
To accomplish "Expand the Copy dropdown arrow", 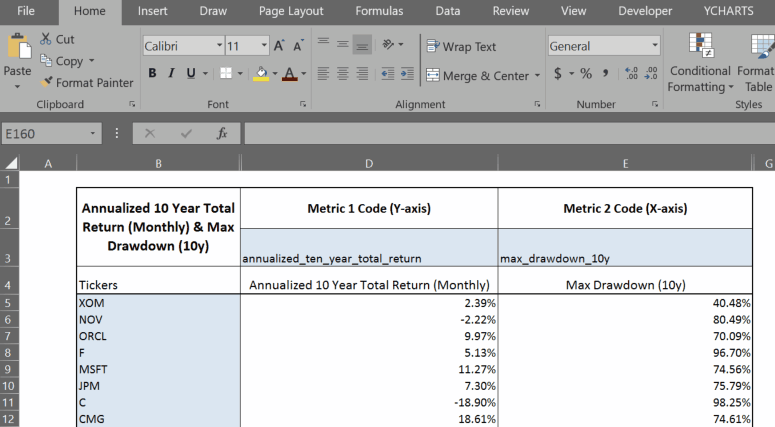I will [x=91, y=61].
